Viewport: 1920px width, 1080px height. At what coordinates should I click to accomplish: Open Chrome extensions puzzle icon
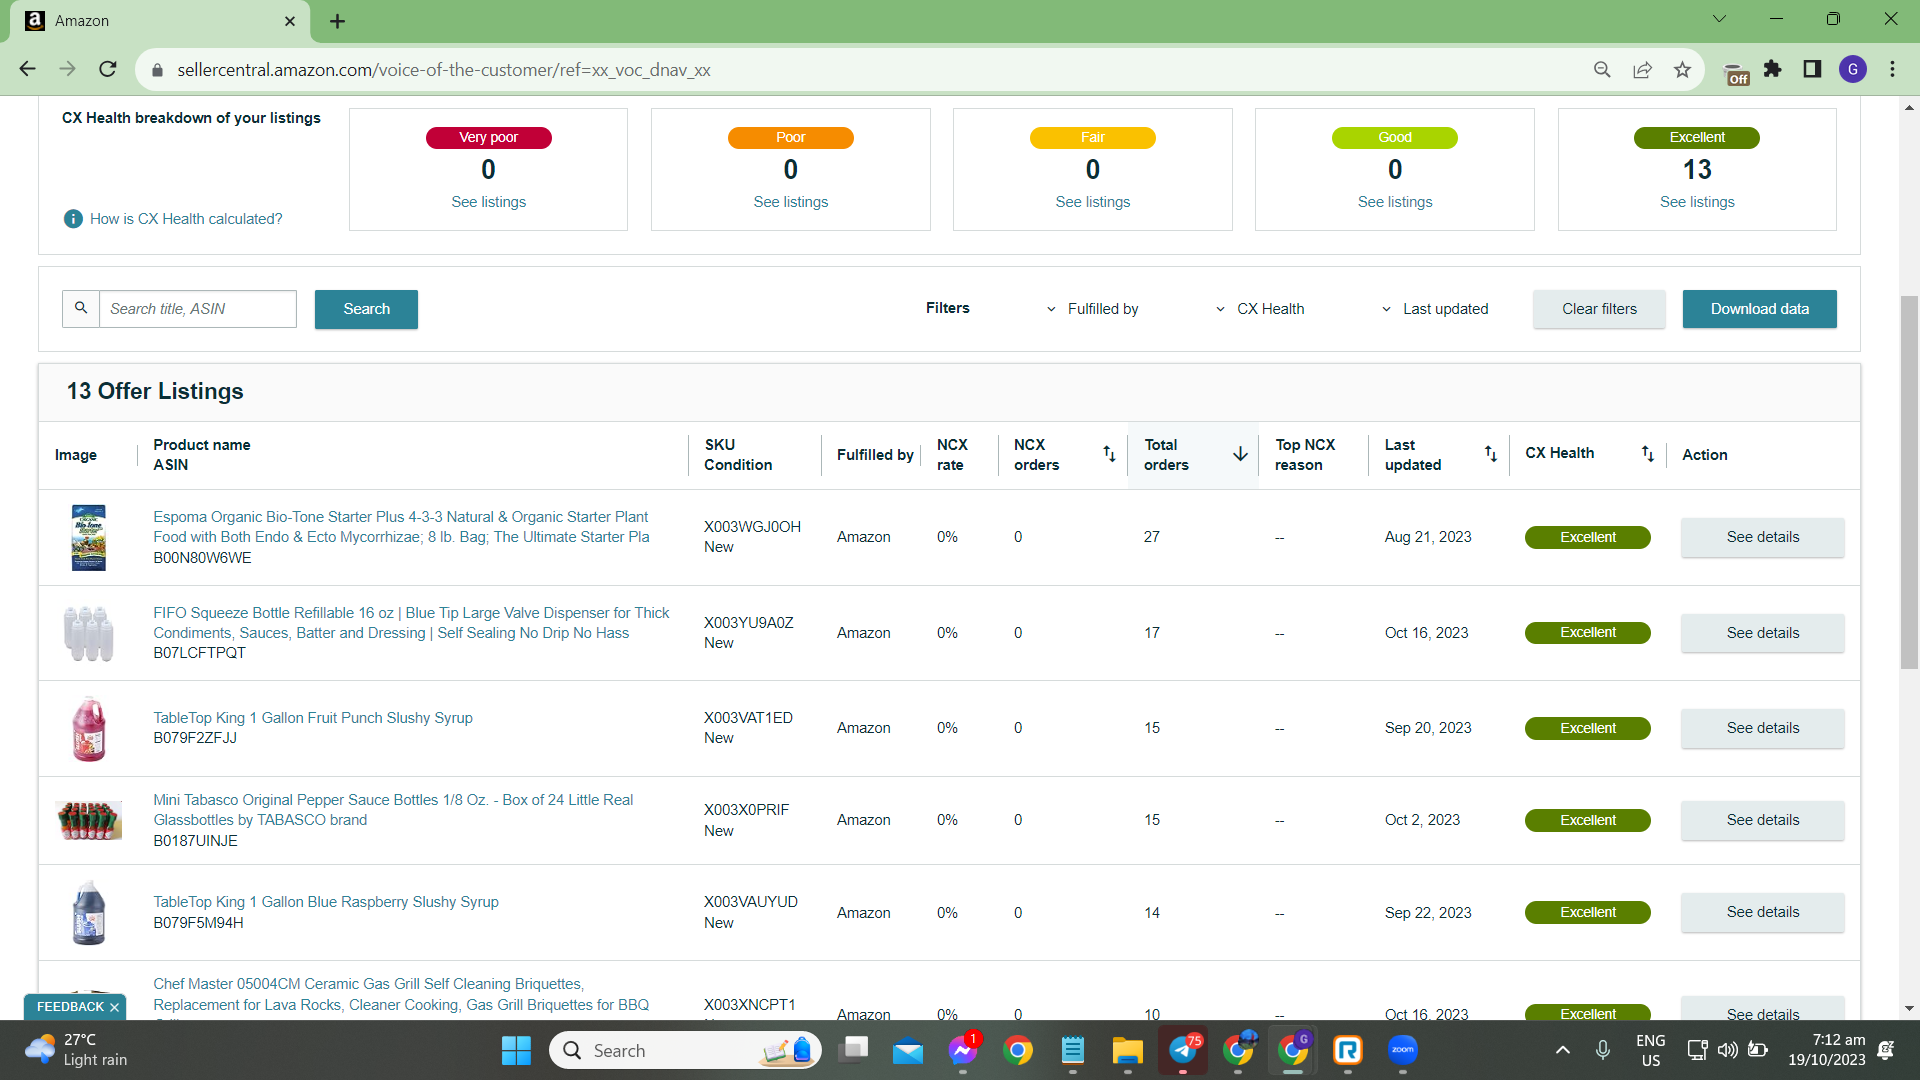[1772, 69]
